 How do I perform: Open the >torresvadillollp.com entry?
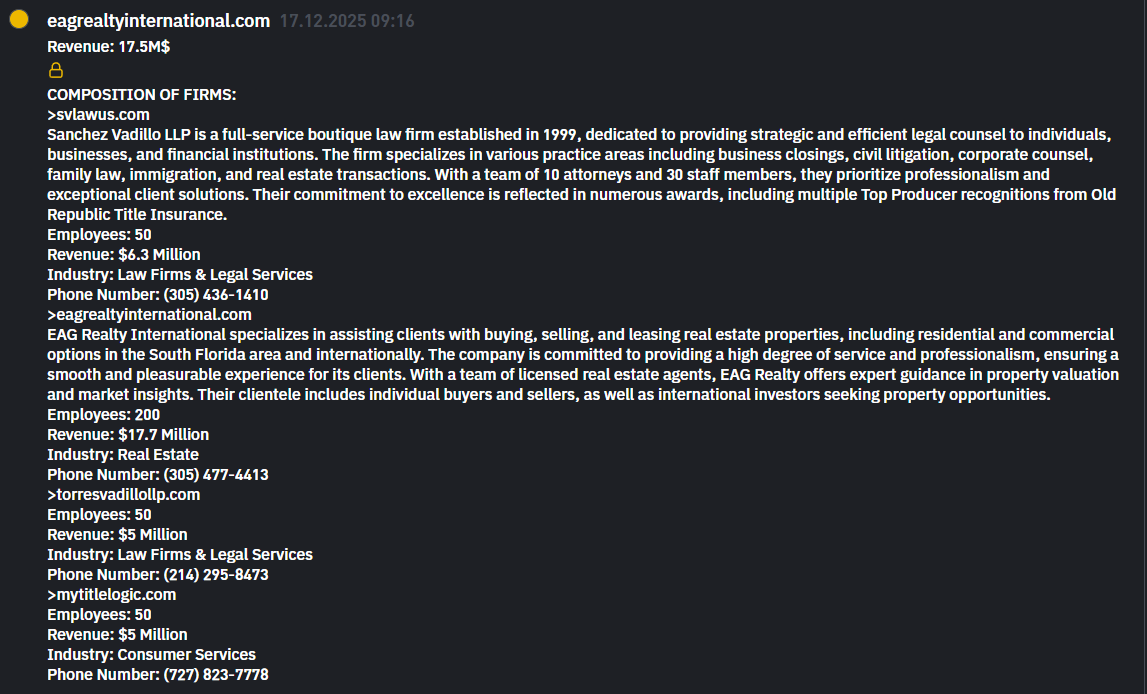123,495
